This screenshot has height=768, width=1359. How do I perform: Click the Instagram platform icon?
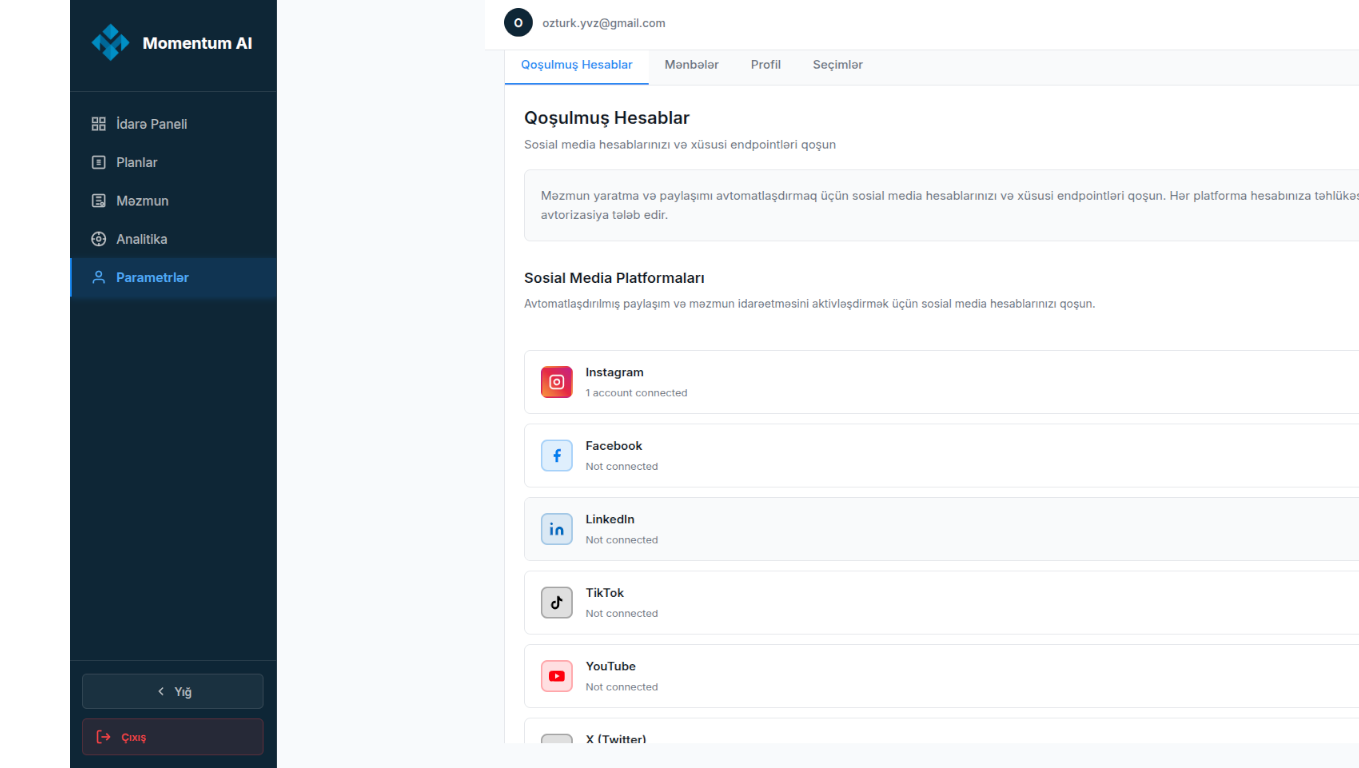point(557,382)
